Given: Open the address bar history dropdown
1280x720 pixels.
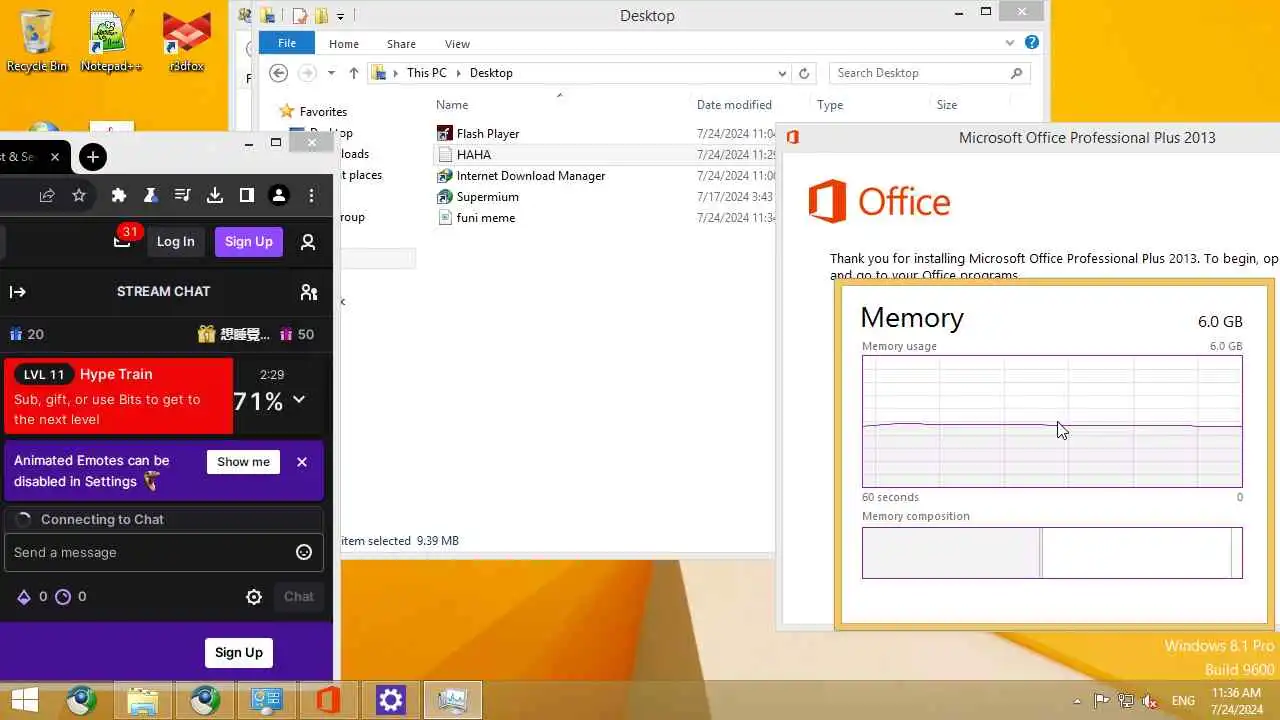Looking at the screenshot, I should click(782, 73).
